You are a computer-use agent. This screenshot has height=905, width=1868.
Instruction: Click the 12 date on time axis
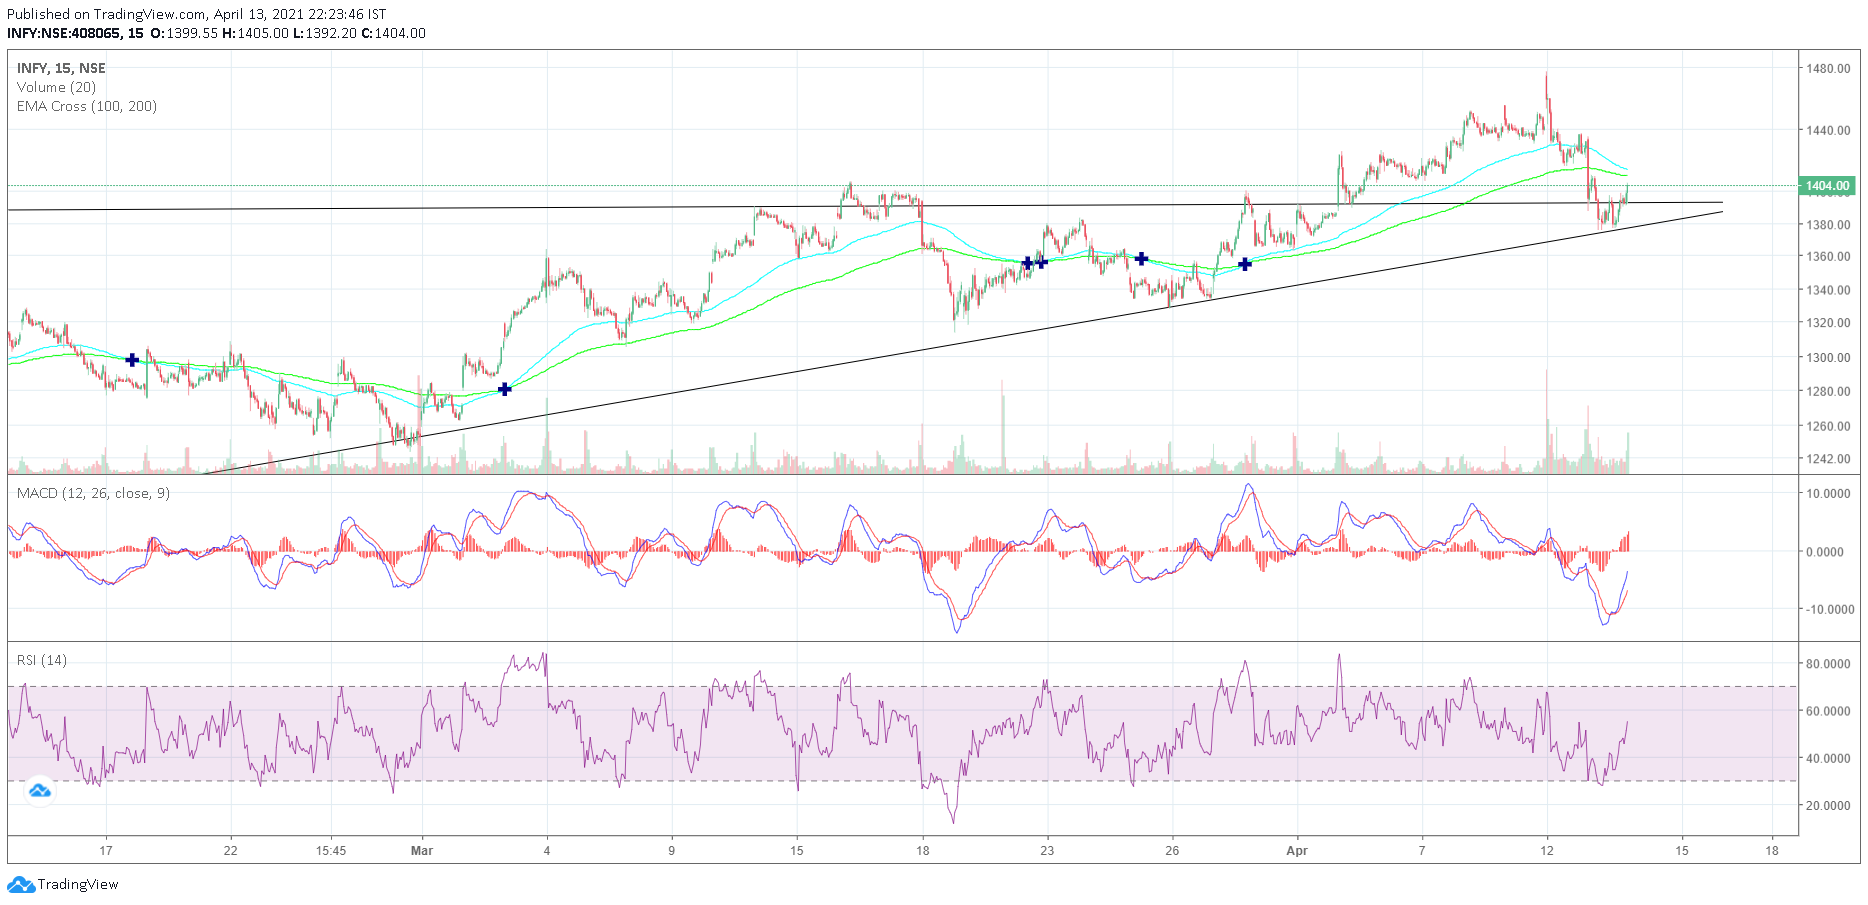[1547, 851]
